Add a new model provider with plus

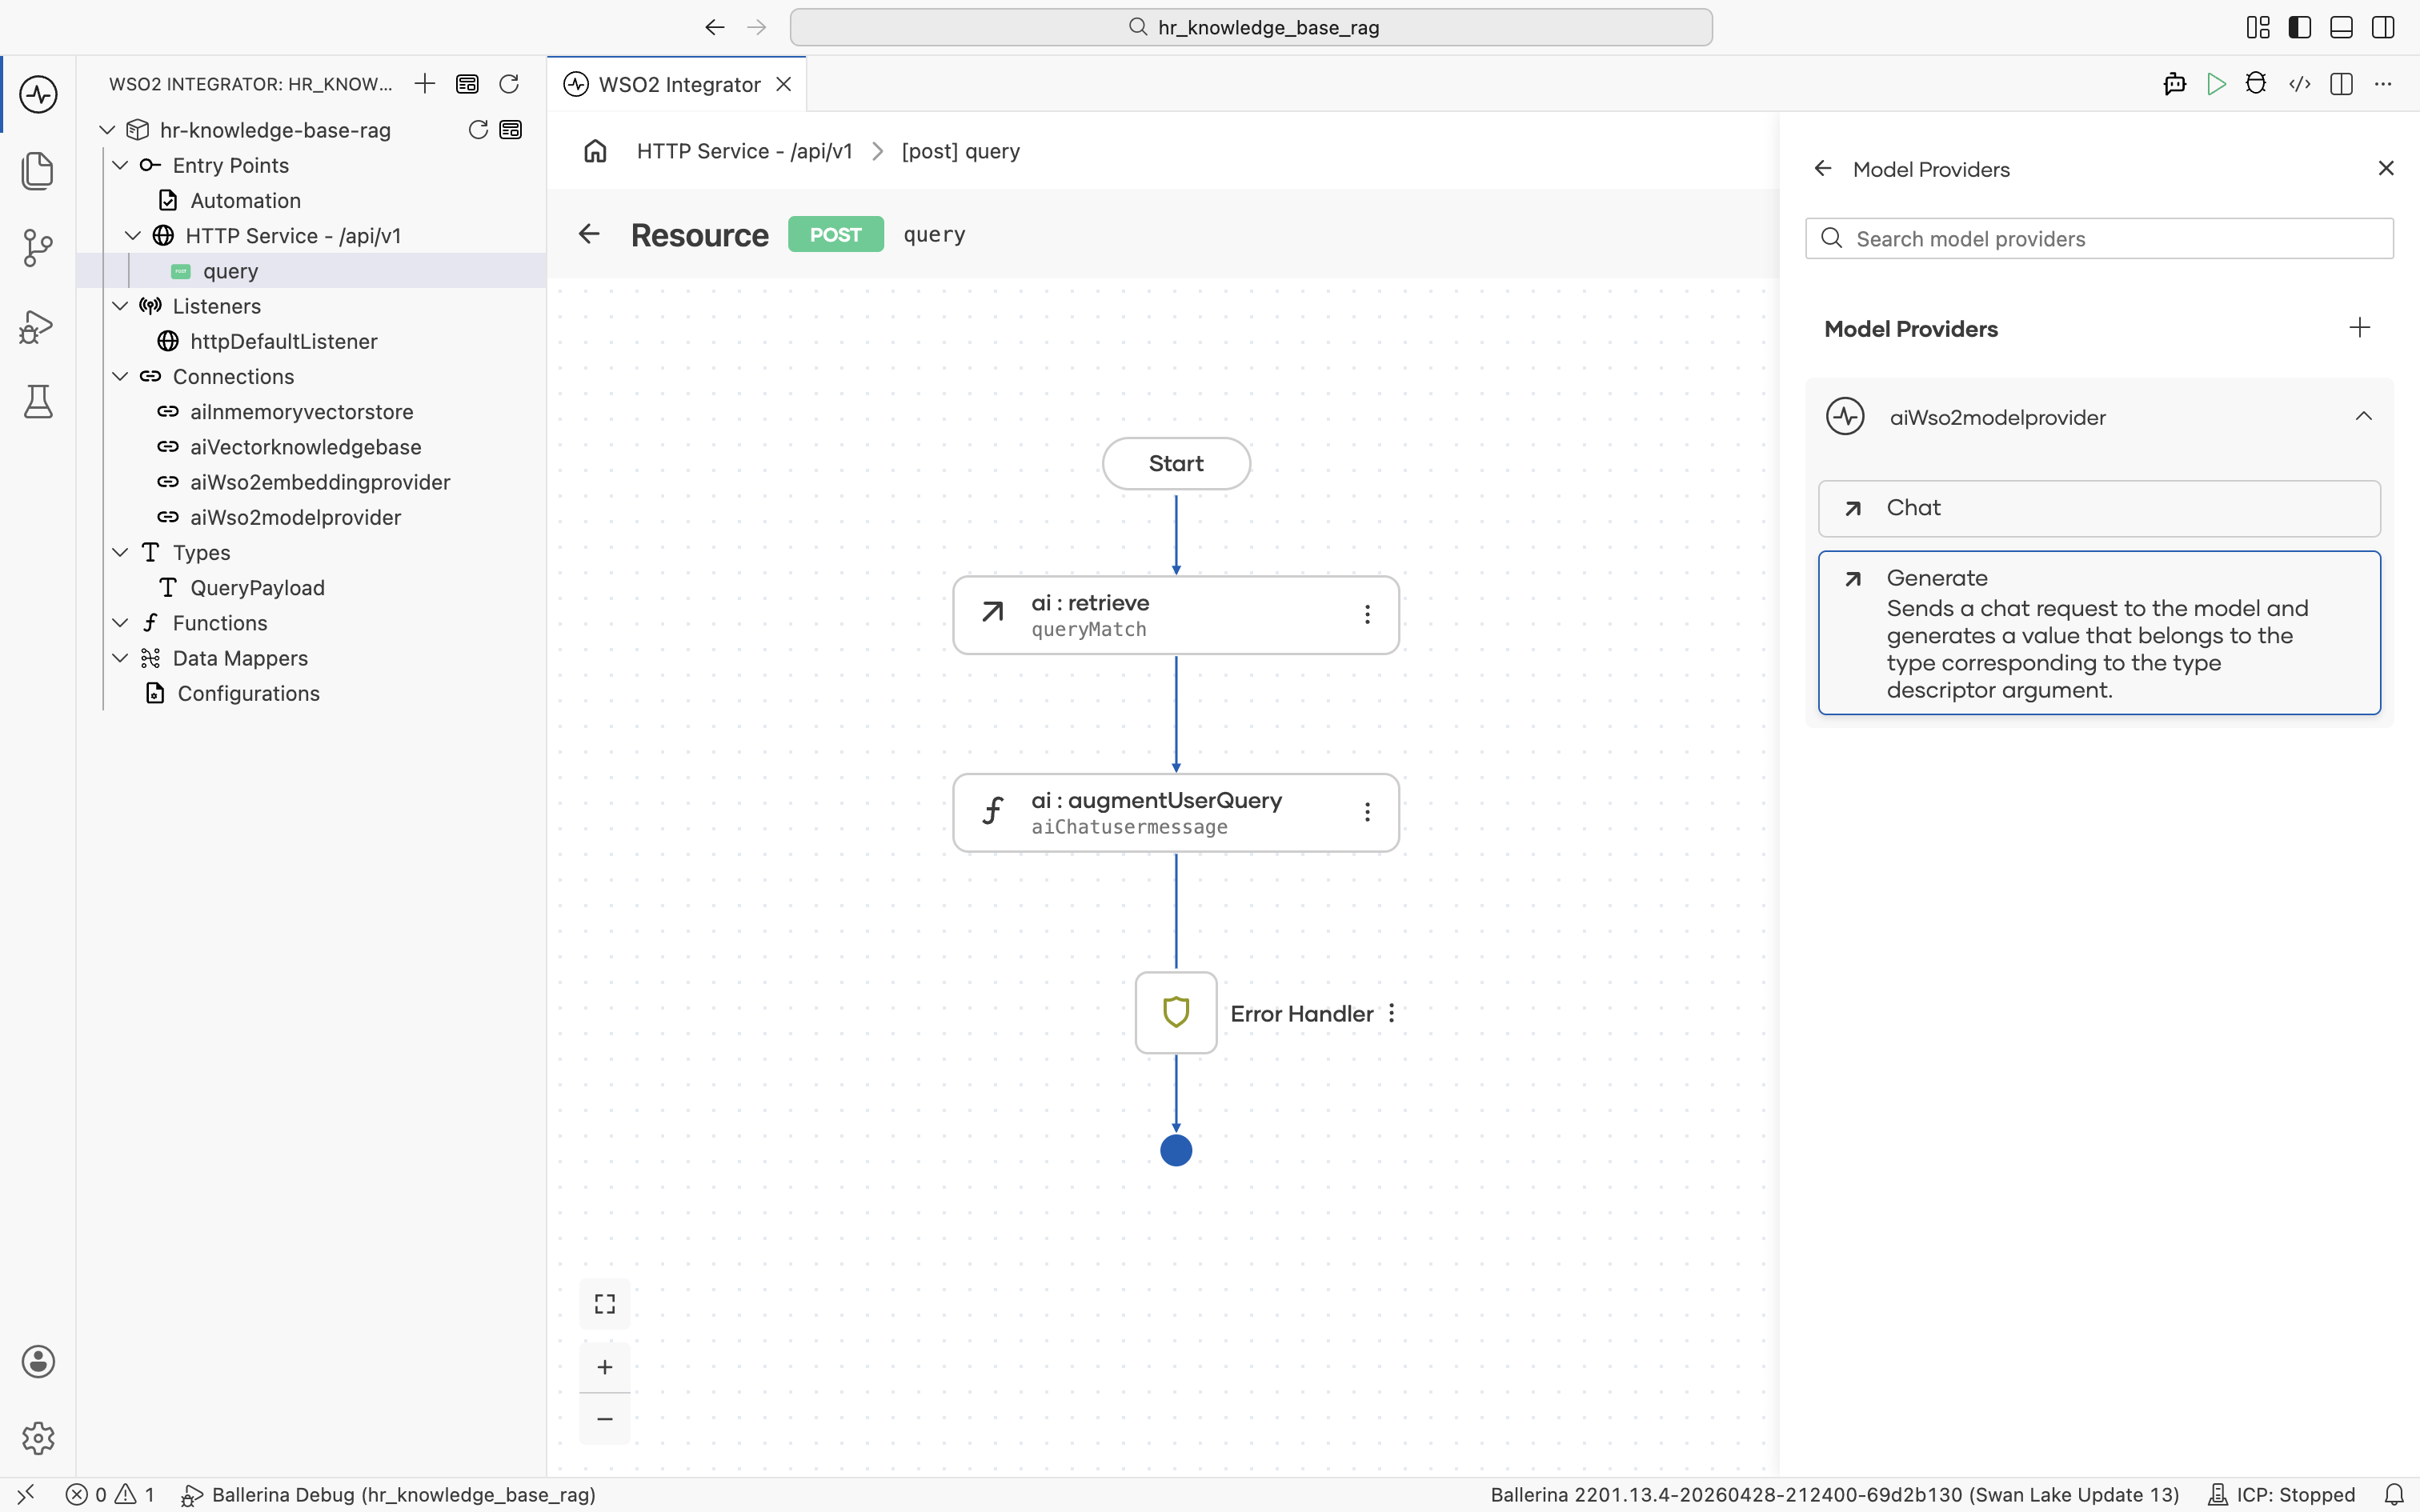[x=2360, y=328]
